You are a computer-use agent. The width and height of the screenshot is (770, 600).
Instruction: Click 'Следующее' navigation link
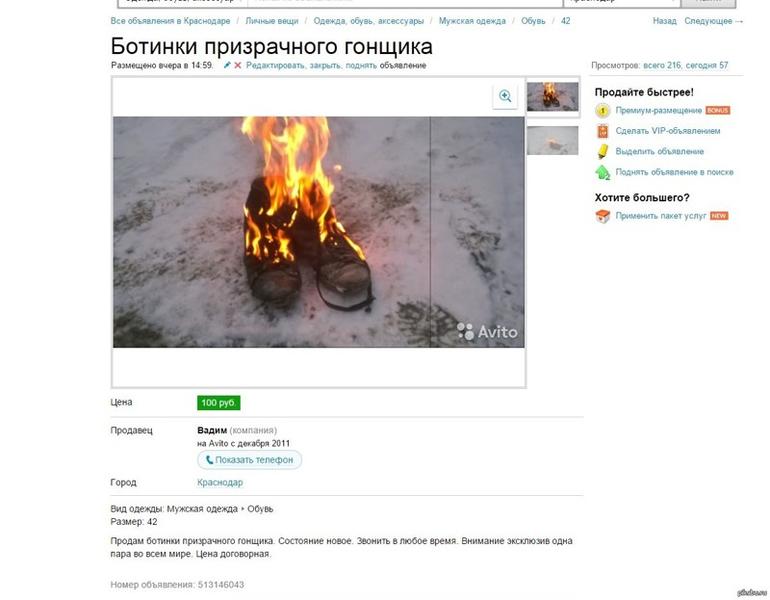714,21
